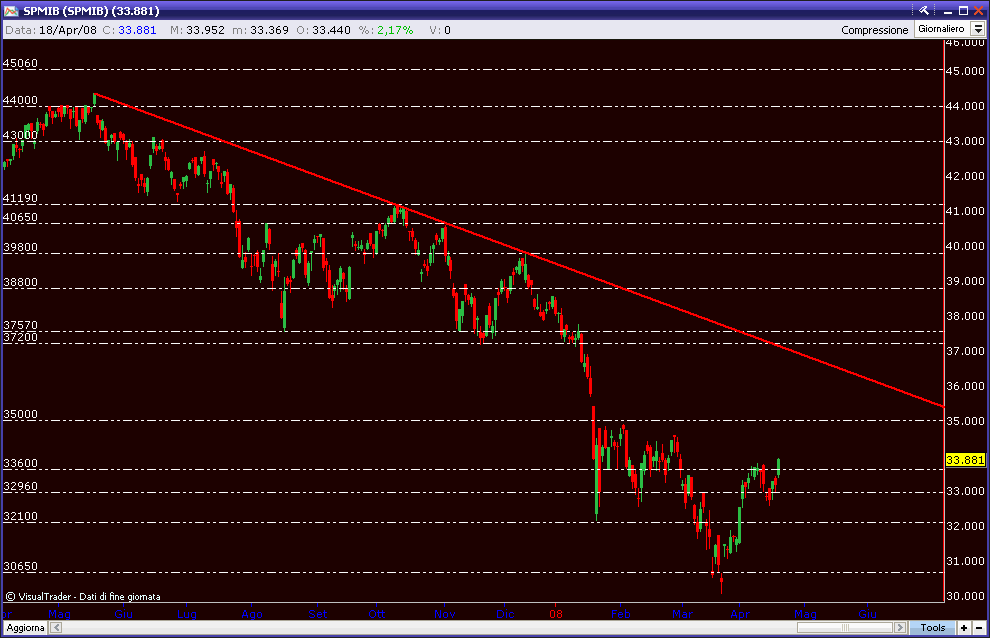Click the red 08 year marker on time axis

(x=558, y=611)
